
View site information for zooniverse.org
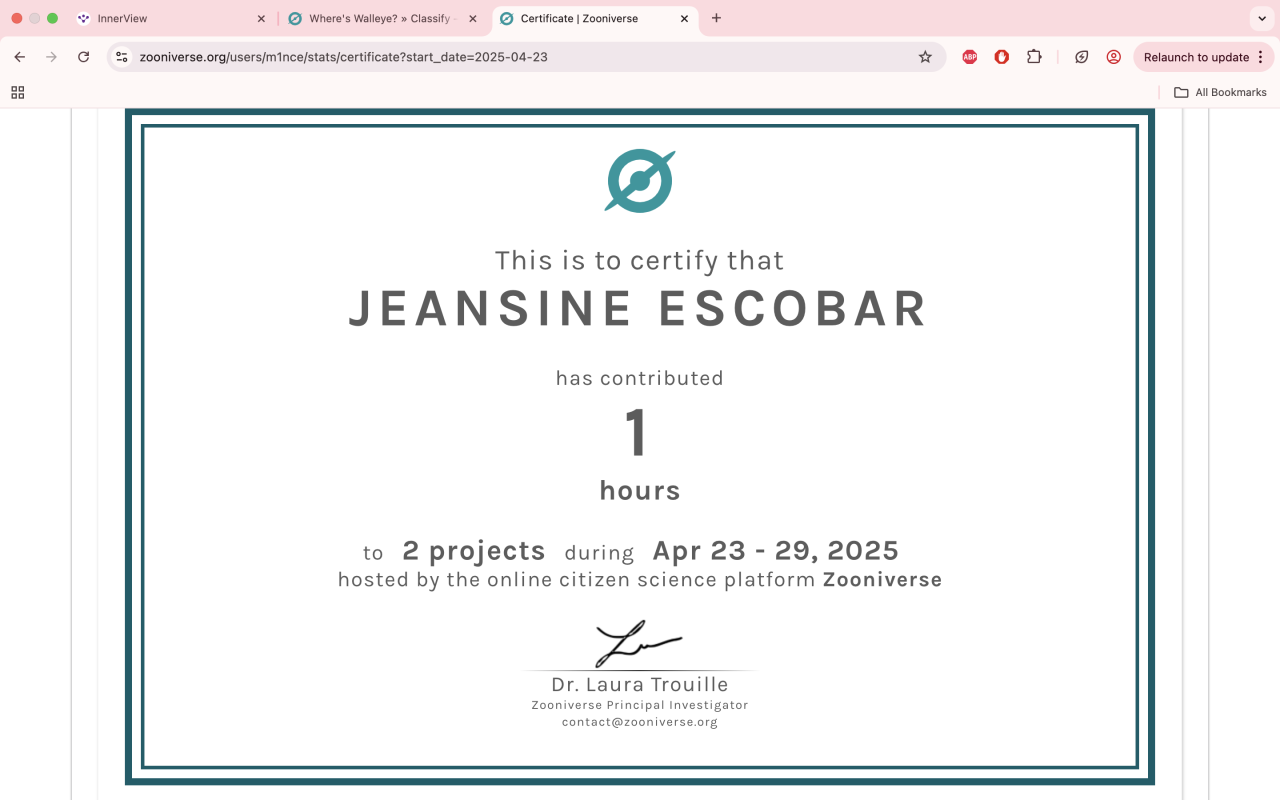click(x=122, y=57)
